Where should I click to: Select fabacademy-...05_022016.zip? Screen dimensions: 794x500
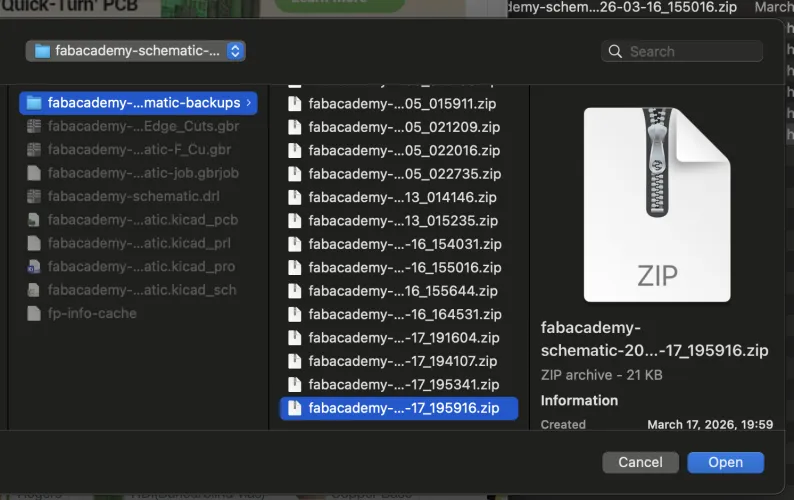pos(399,150)
